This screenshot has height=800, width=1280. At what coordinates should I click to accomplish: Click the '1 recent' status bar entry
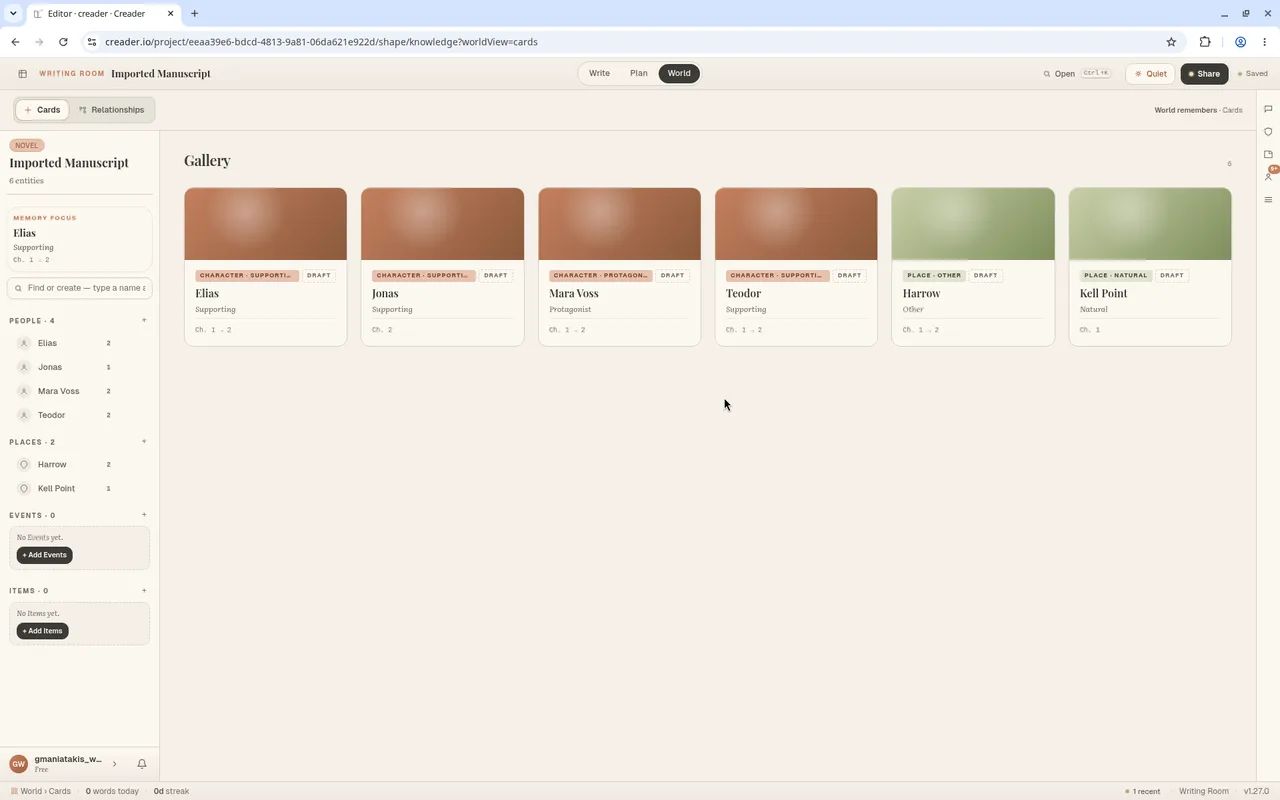point(1143,791)
